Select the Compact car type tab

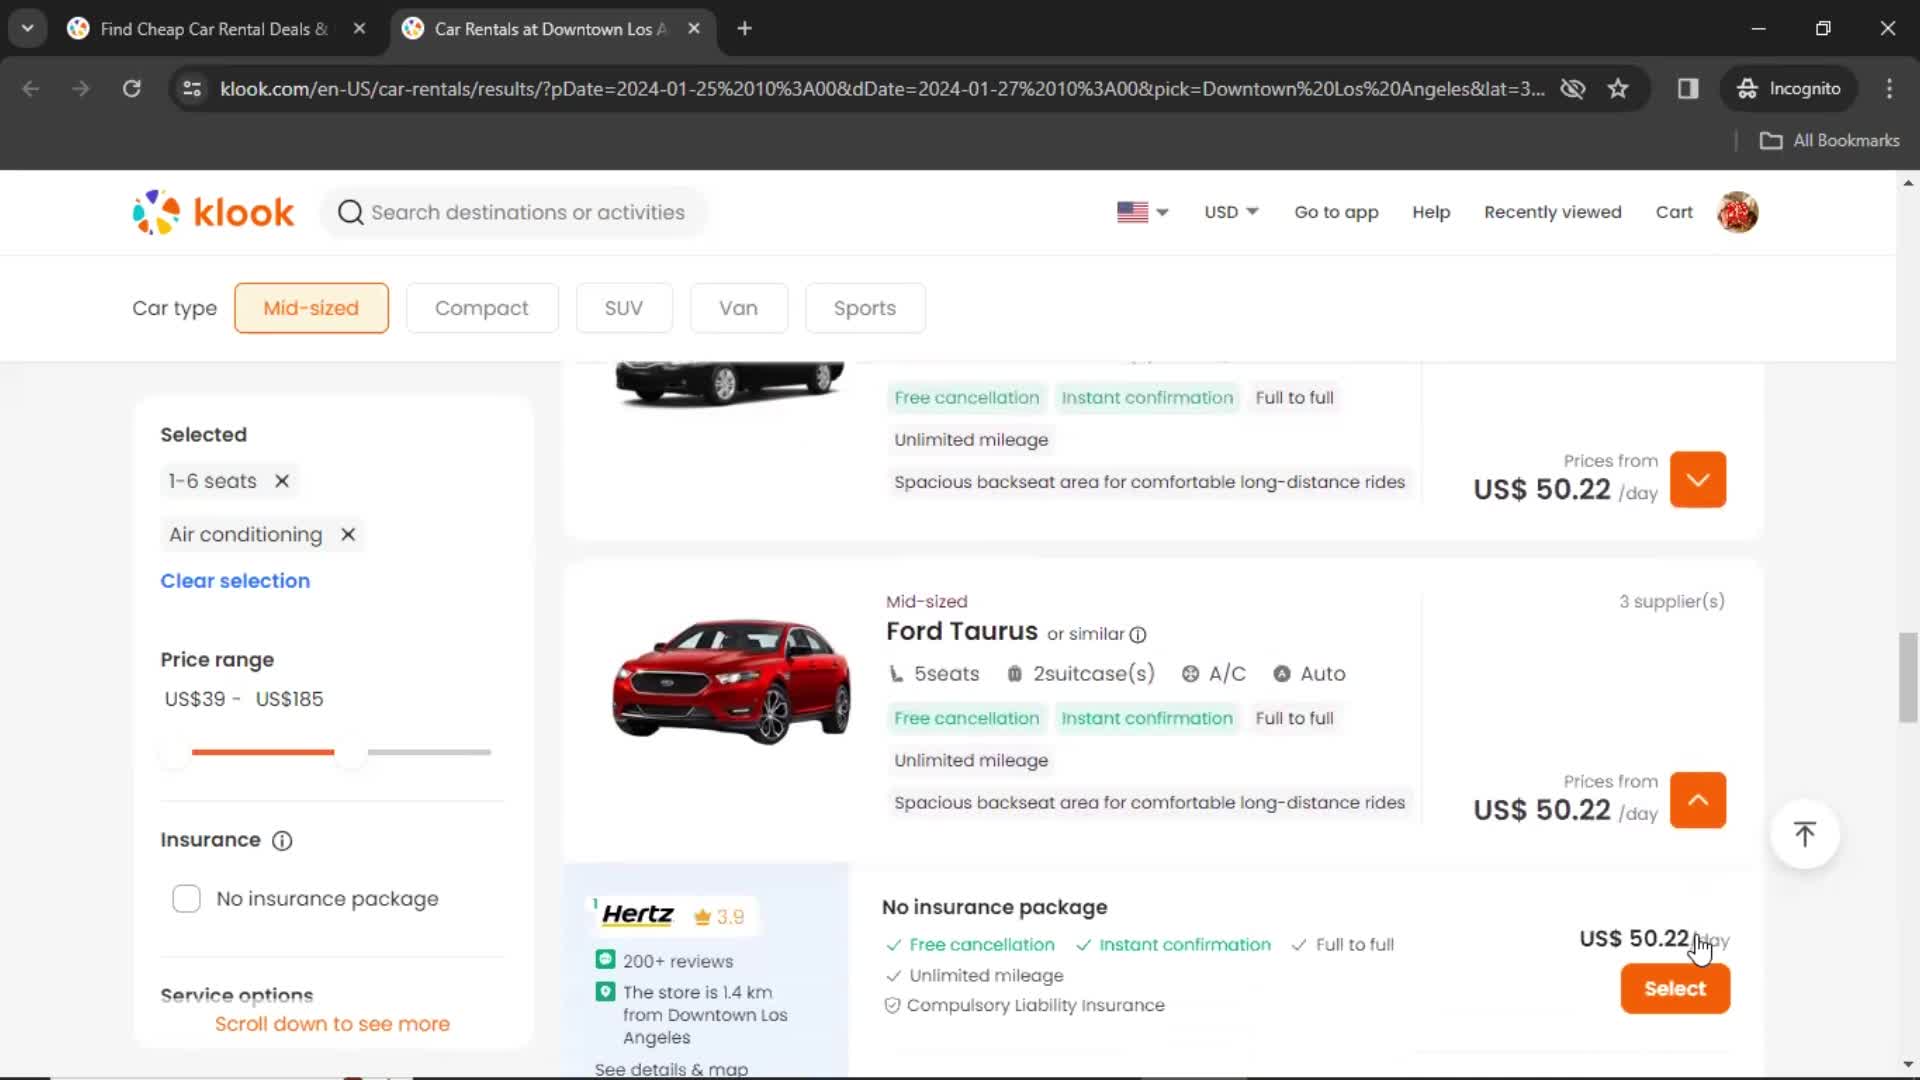pyautogui.click(x=481, y=307)
